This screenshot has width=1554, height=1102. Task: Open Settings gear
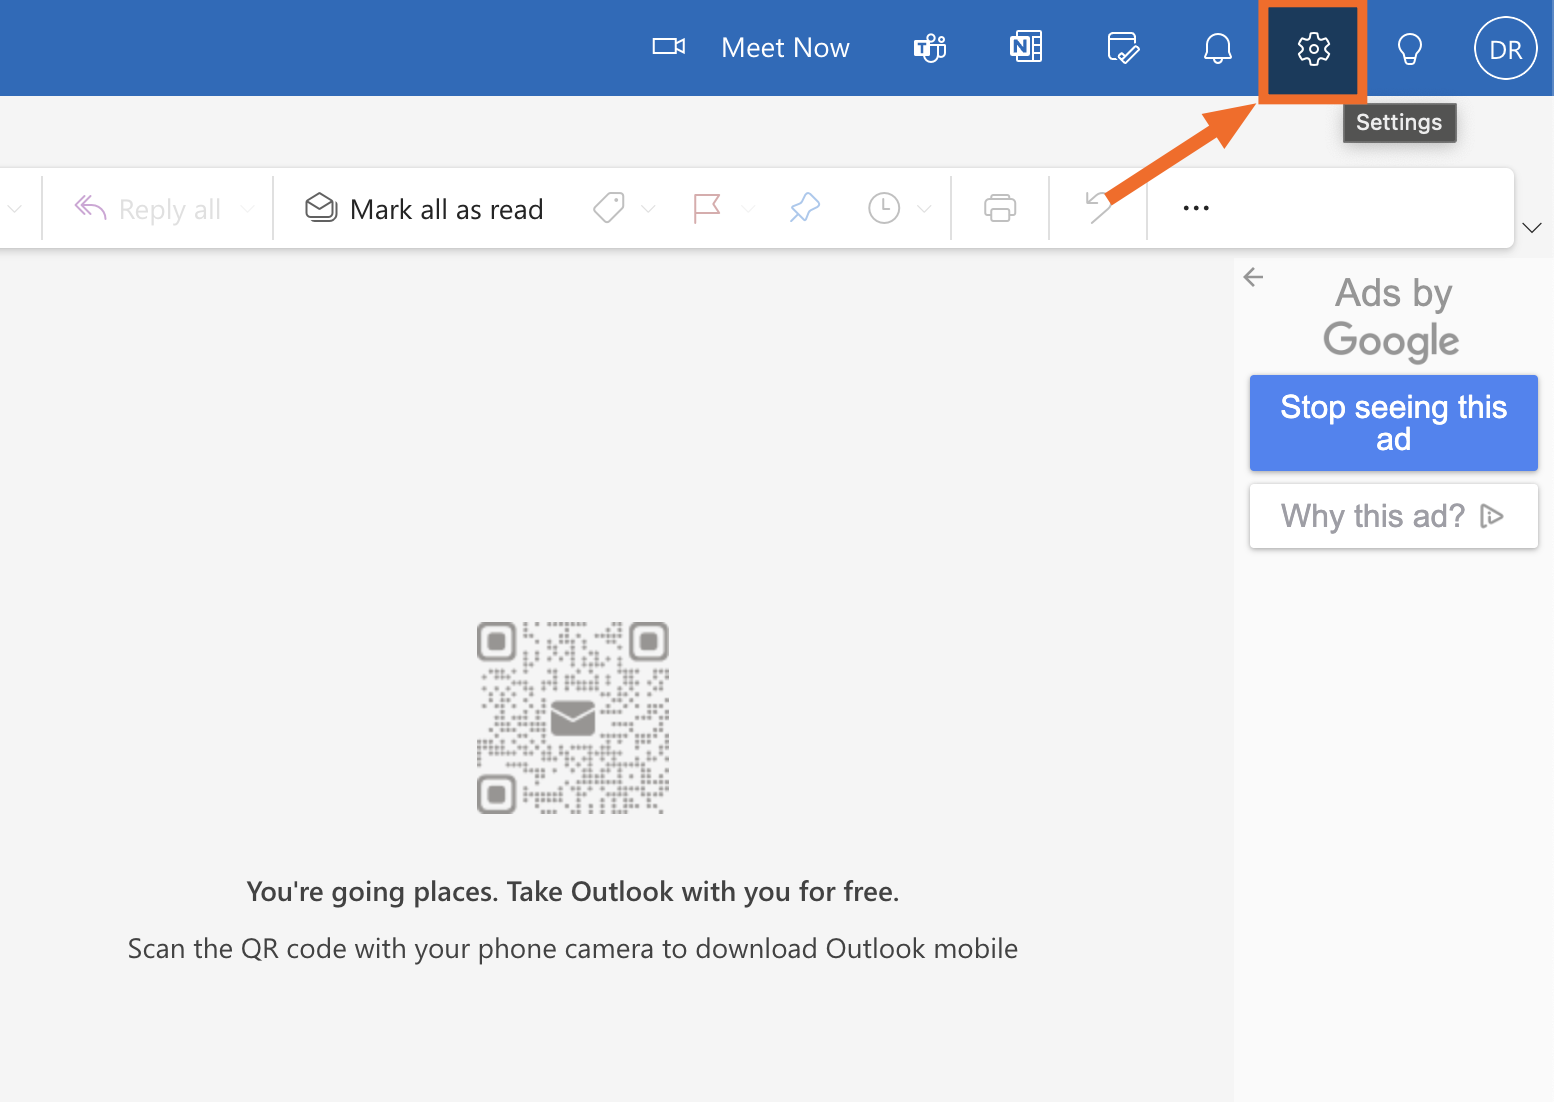[x=1313, y=48]
